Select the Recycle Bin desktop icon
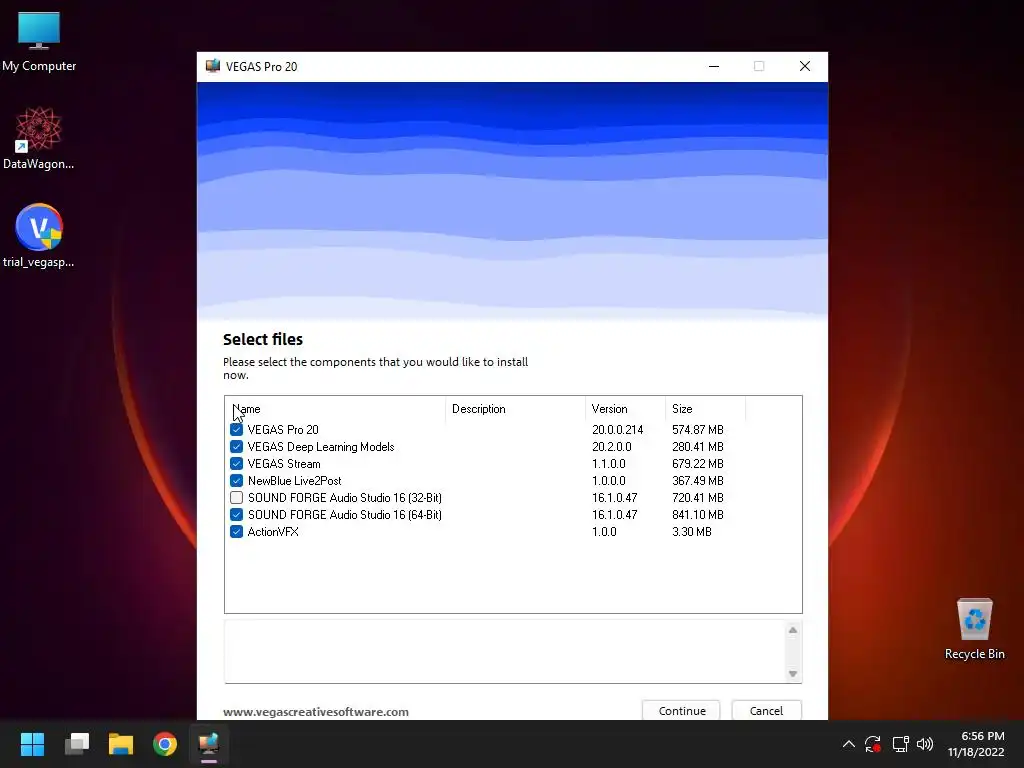1024x768 pixels. [974, 629]
